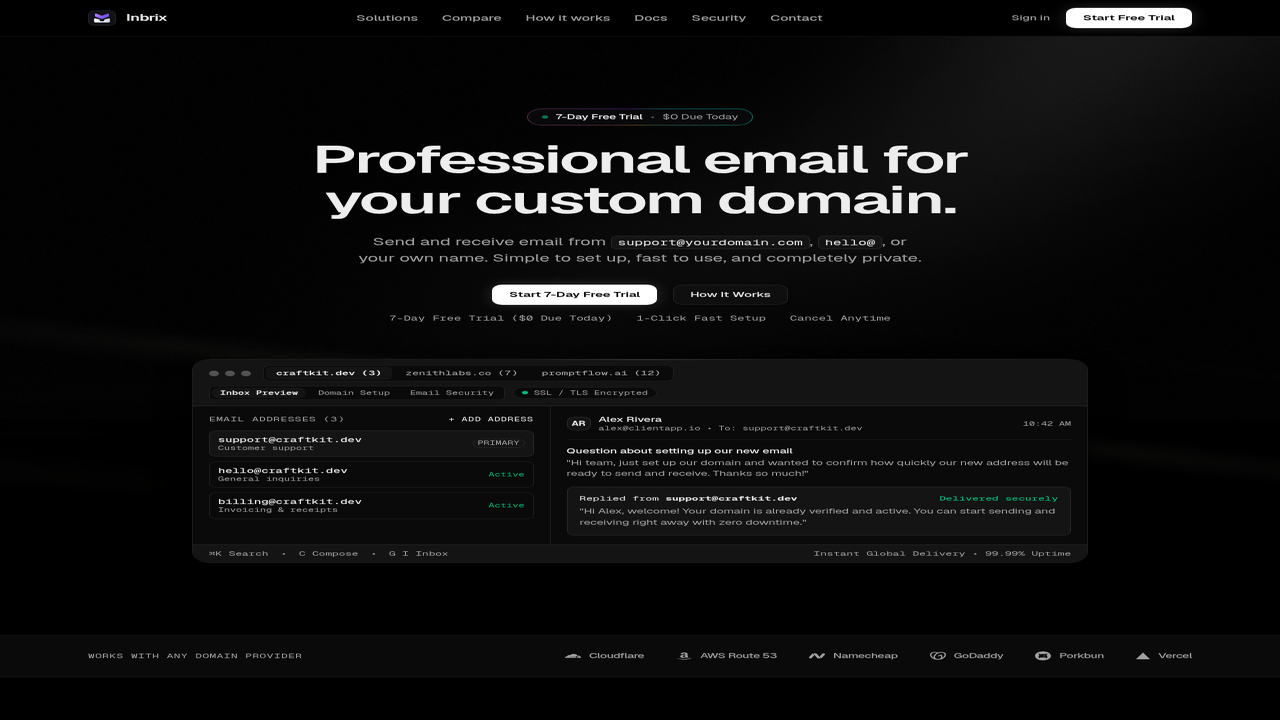Click the Cloudflare cloud icon
Screen dimensions: 1280x720
tap(573, 656)
